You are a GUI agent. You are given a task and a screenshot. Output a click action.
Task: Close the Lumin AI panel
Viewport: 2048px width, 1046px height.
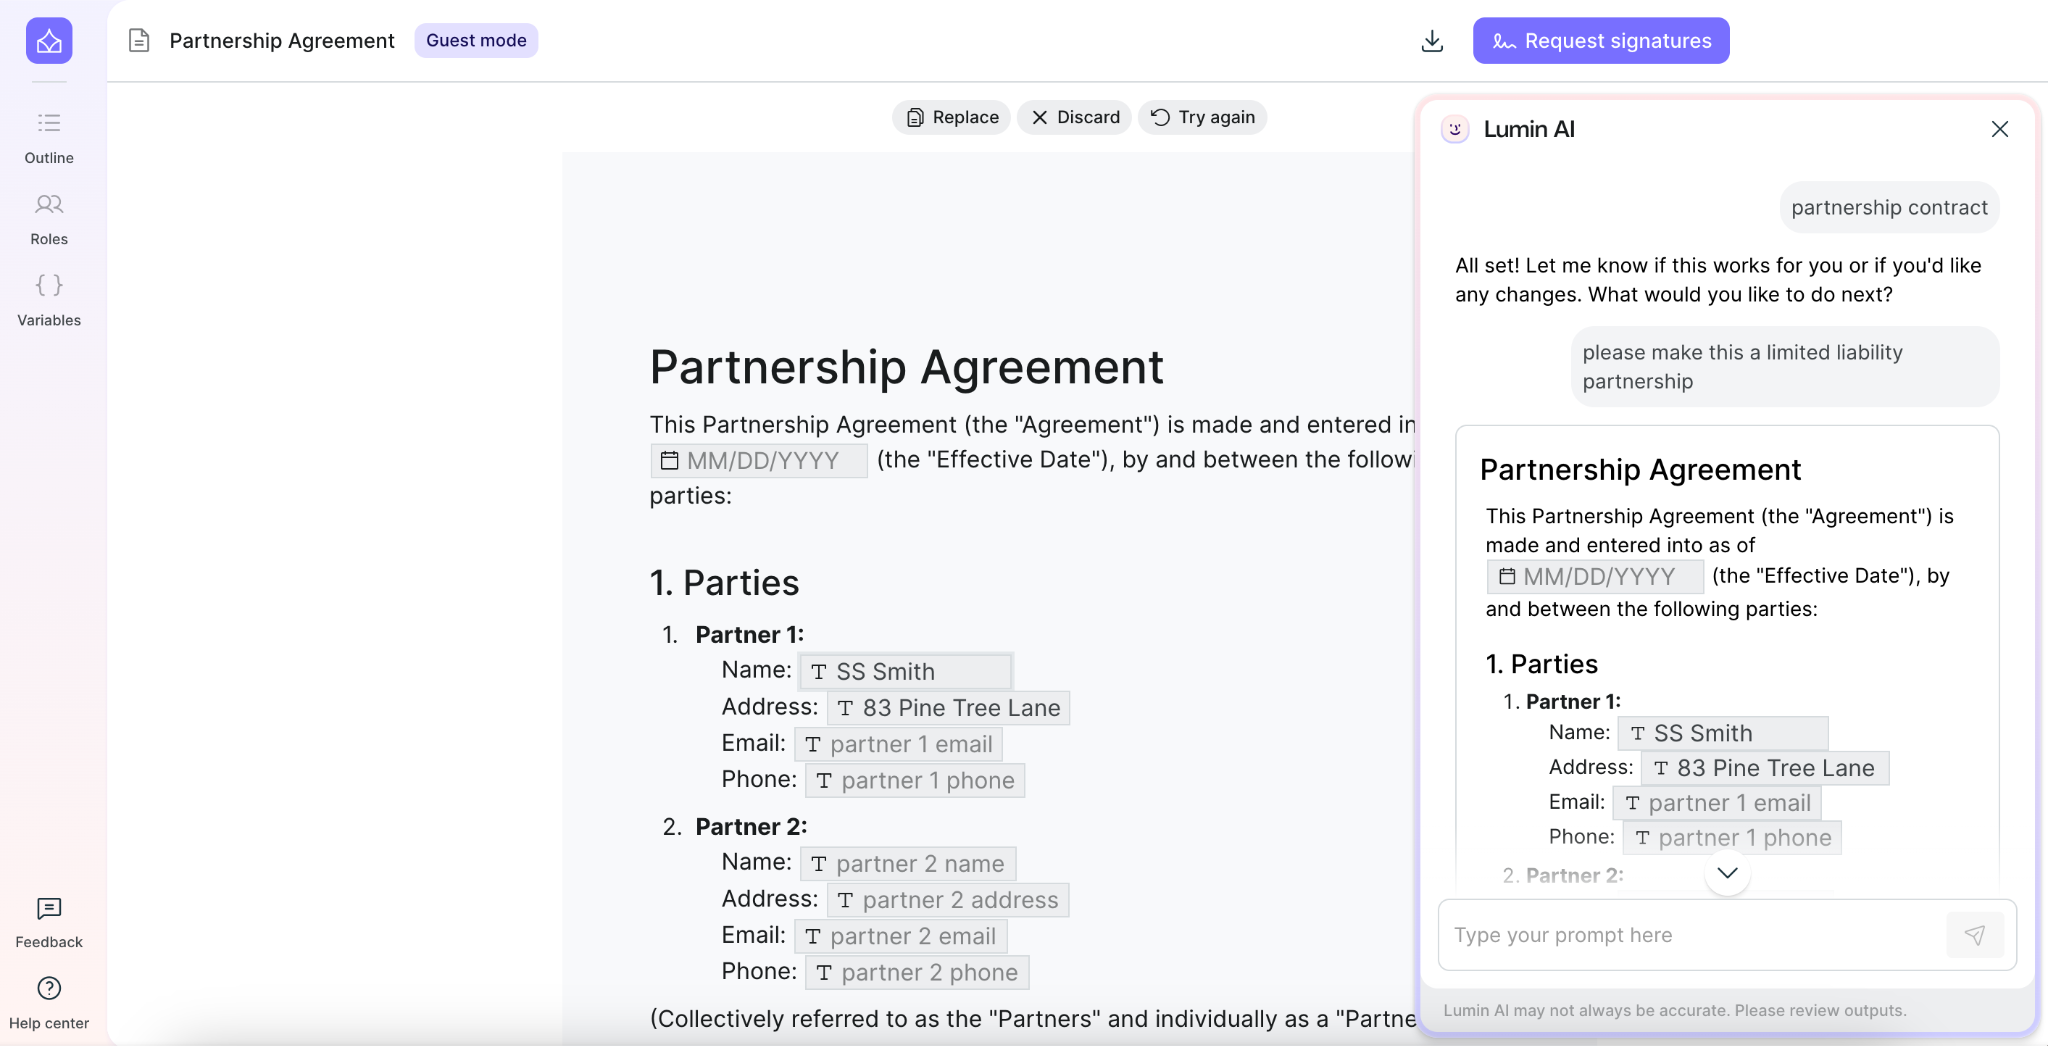coord(1998,129)
